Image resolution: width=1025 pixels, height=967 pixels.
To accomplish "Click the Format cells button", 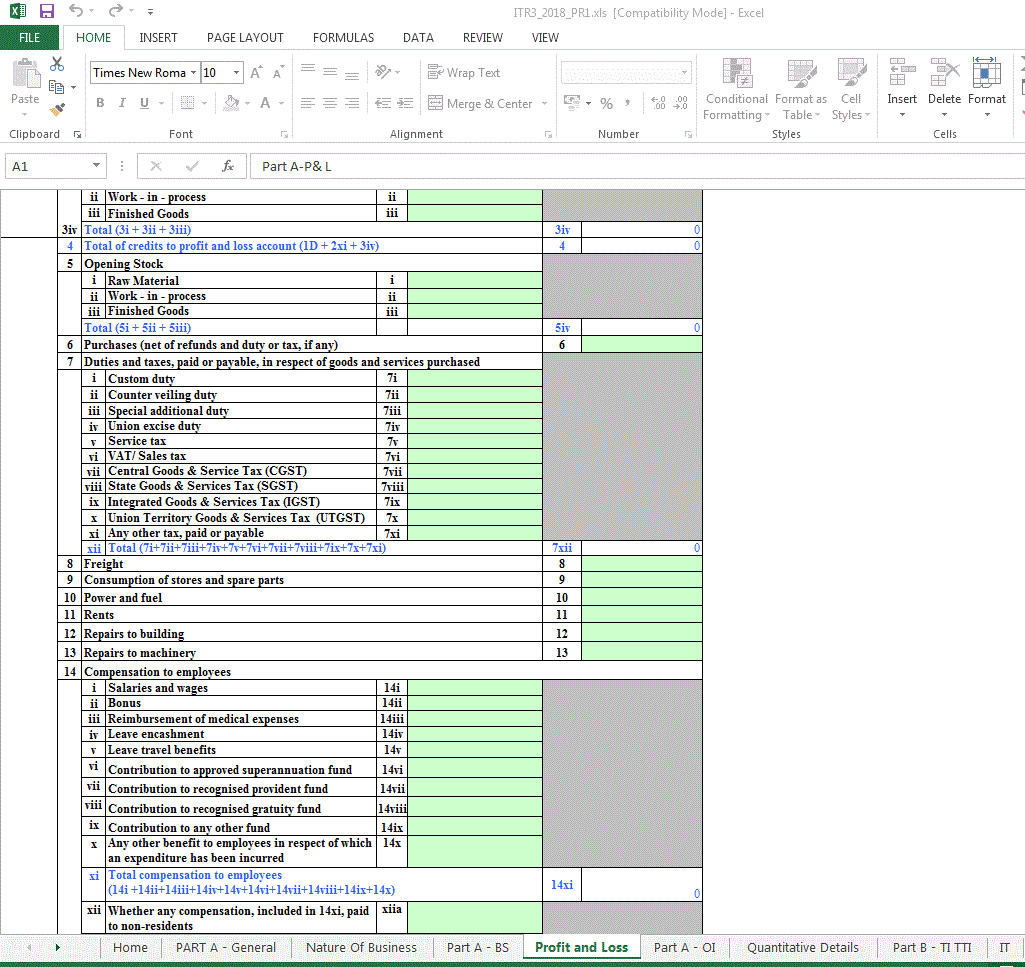I will (986, 88).
